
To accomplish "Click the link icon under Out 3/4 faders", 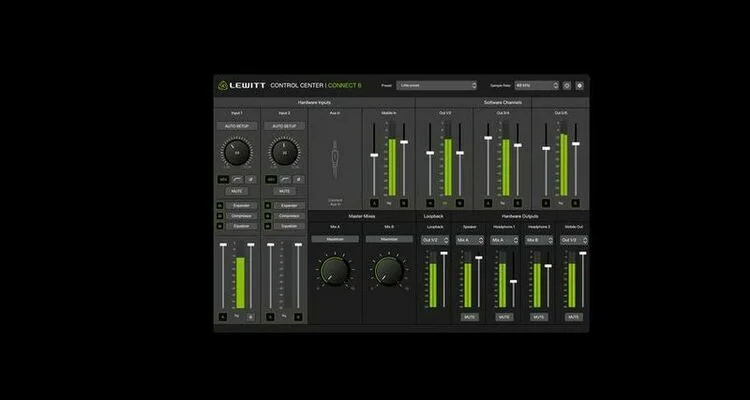I will [x=503, y=203].
